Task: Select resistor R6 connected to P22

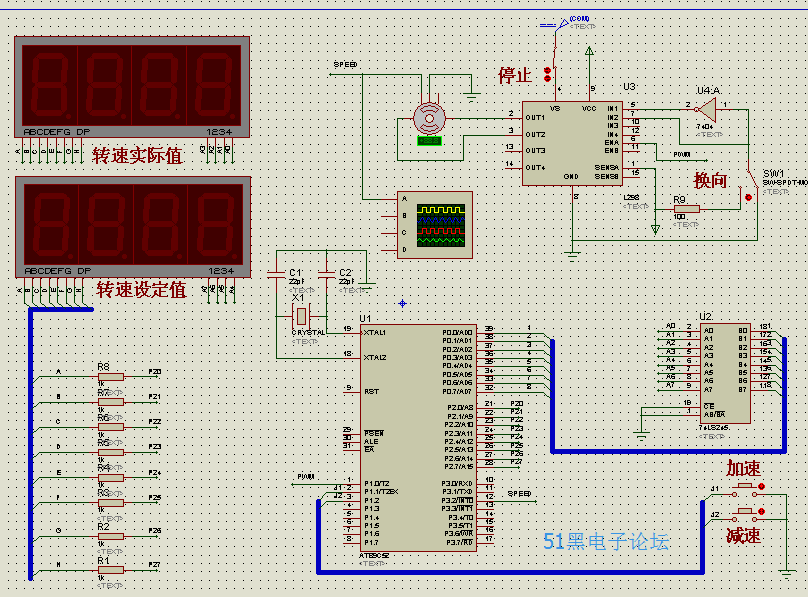Action: (111, 427)
